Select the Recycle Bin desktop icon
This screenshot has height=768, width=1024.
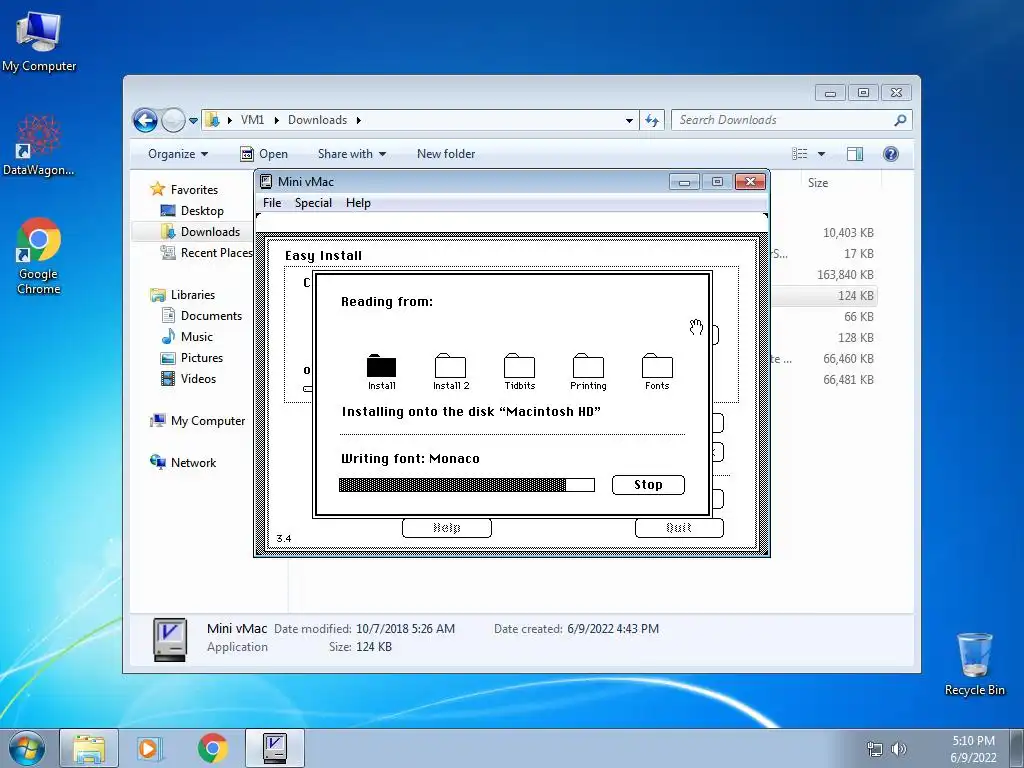tap(974, 664)
